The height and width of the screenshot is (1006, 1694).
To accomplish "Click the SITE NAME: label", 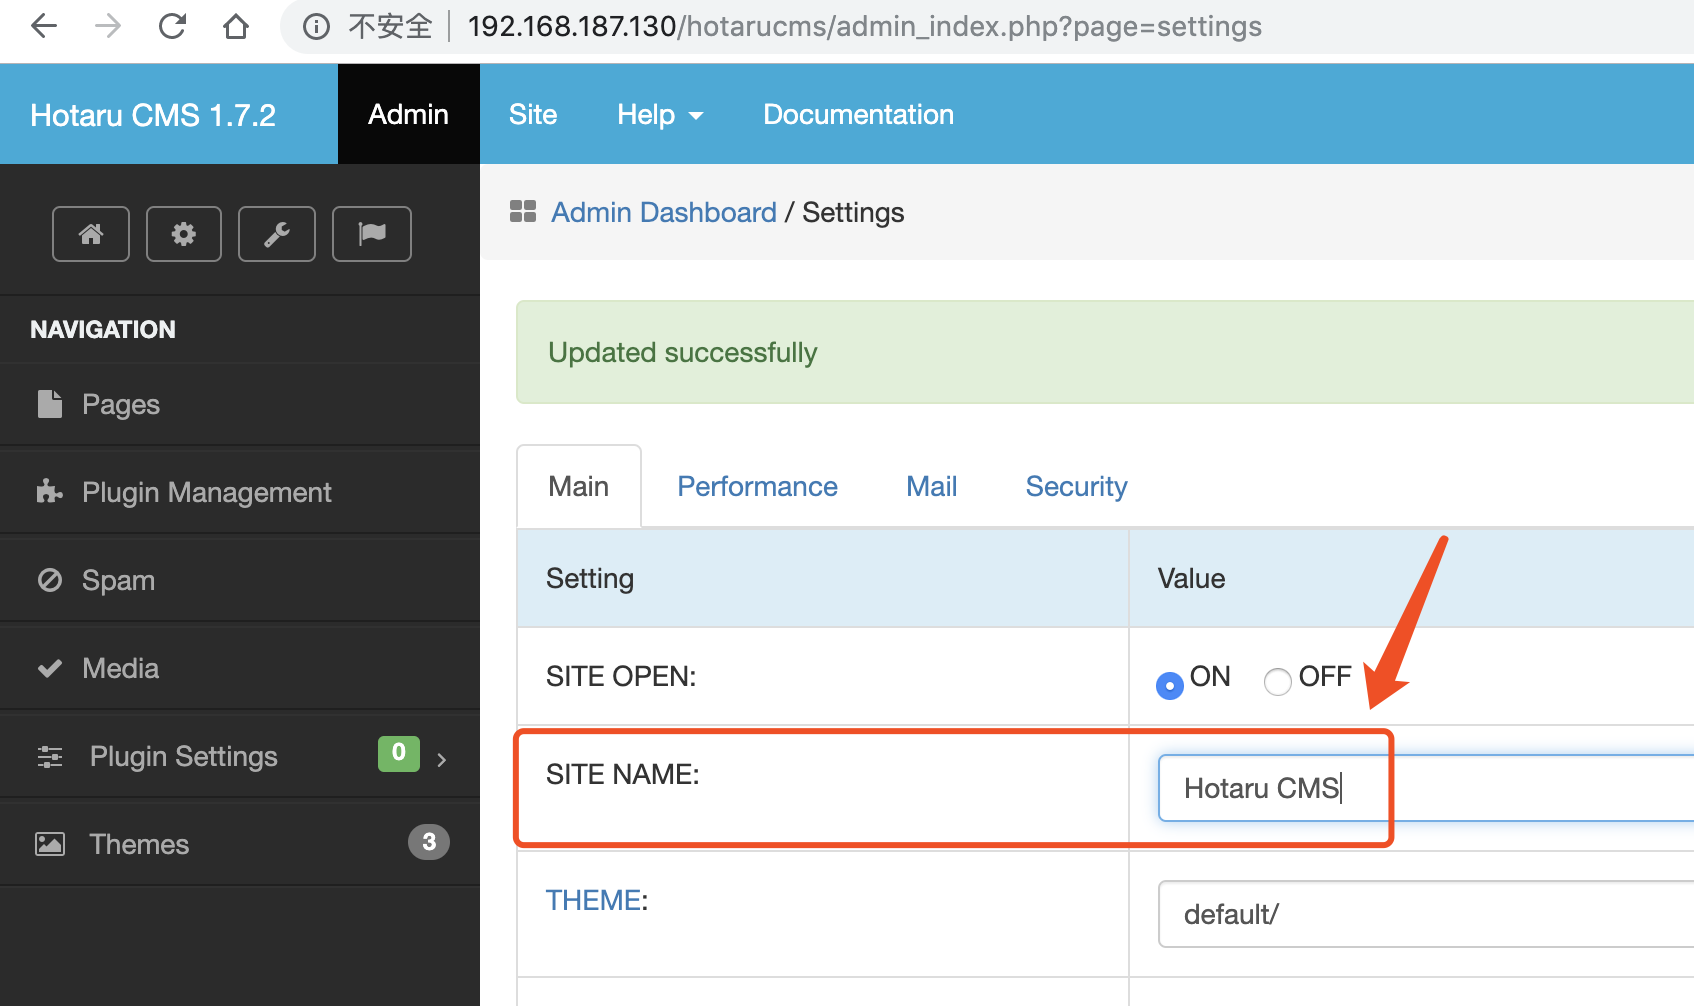I will pyautogui.click(x=623, y=774).
